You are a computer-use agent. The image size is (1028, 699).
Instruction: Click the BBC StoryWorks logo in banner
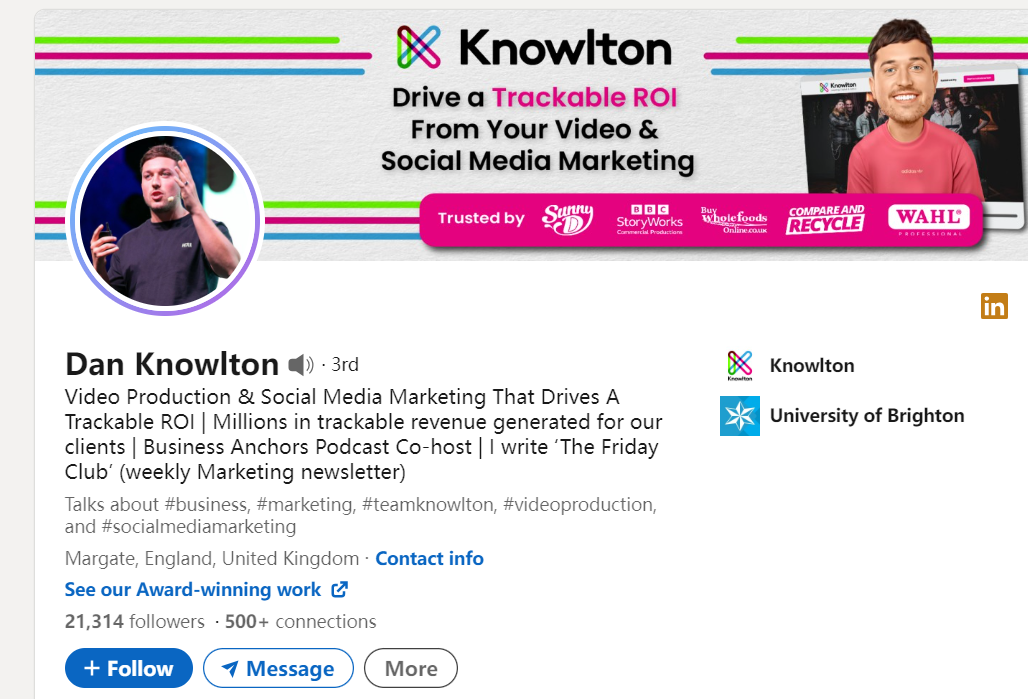pos(649,219)
